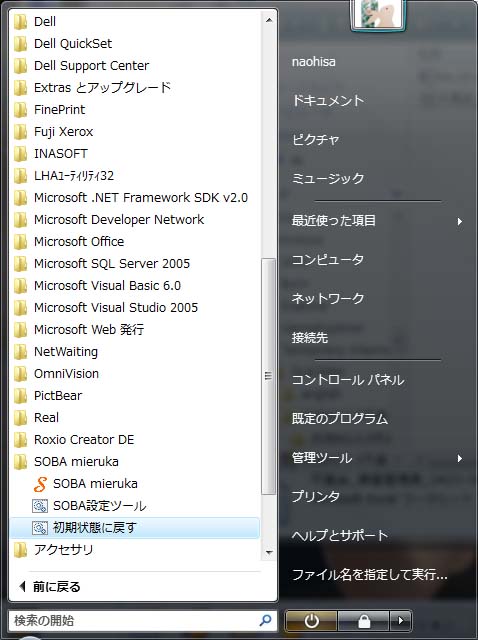Expand the 最近使った項目 submenu arrow

(x=460, y=221)
